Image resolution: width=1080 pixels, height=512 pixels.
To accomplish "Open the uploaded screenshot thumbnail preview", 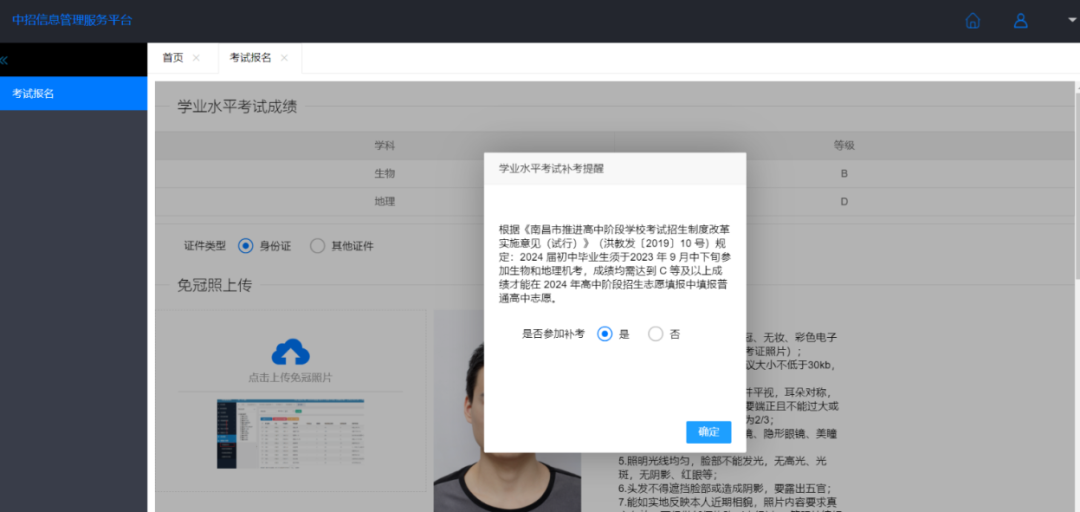I will click(291, 434).
